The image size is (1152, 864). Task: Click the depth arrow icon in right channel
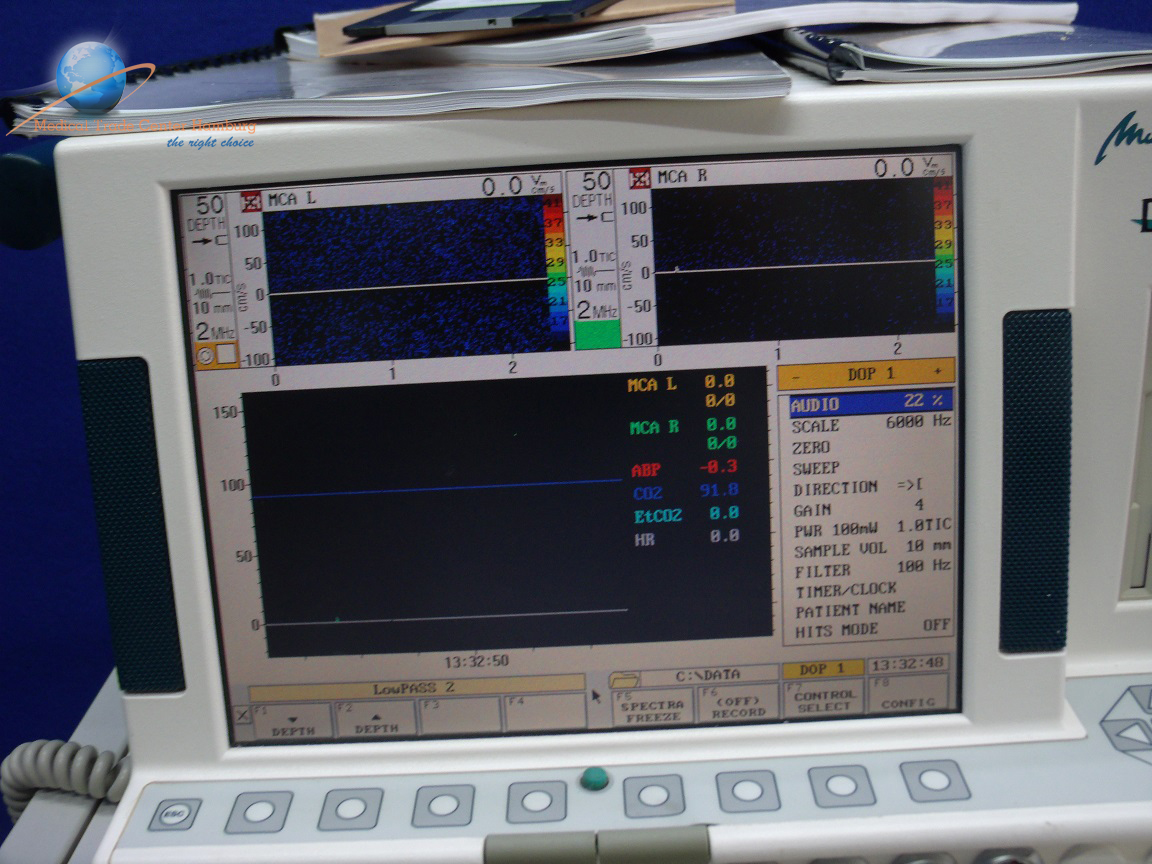[596, 216]
